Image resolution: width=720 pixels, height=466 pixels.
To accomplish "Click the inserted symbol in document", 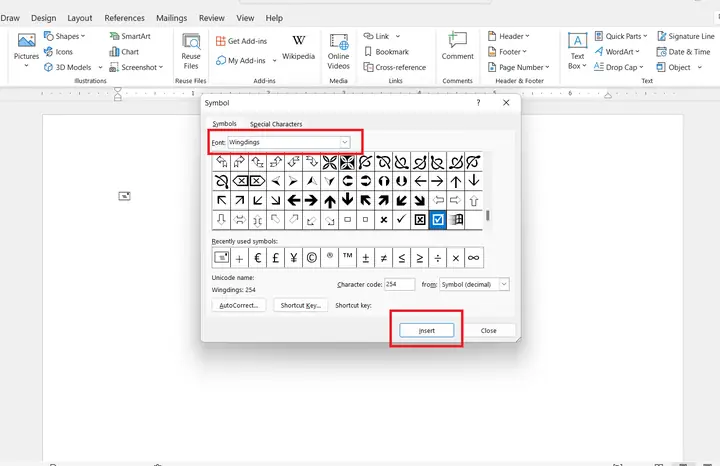I will point(124,196).
